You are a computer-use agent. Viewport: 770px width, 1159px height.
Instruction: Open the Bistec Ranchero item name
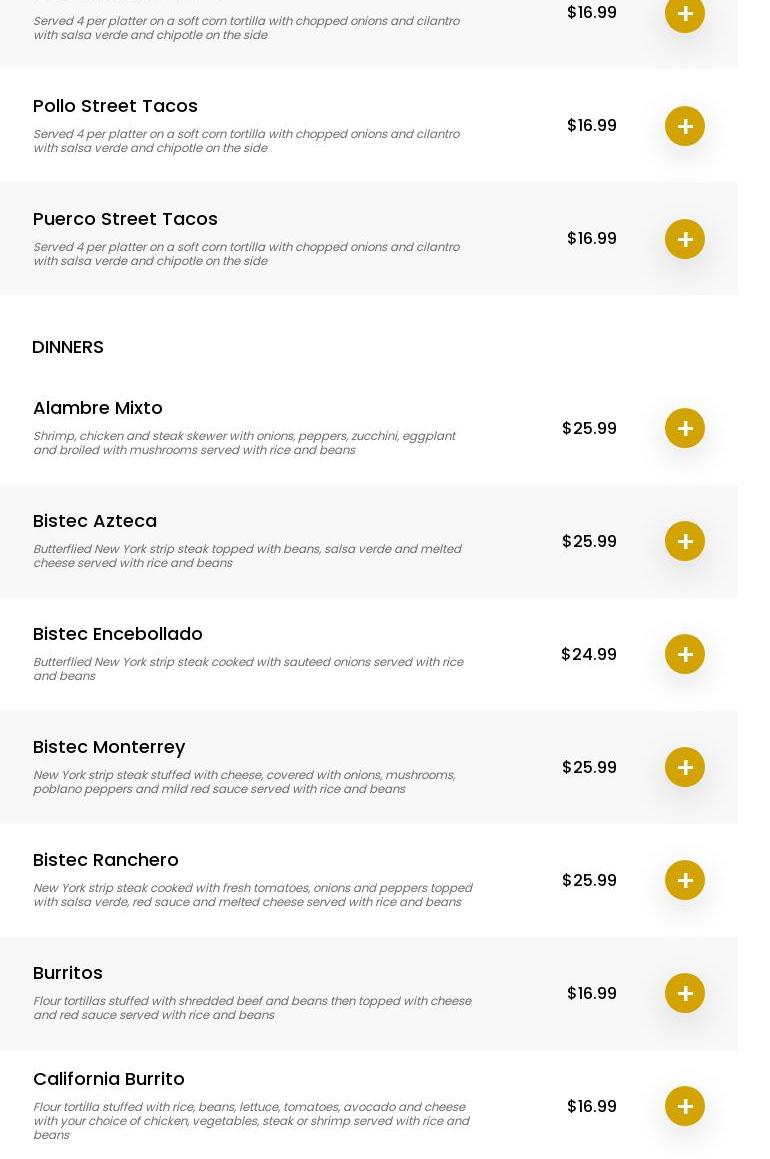point(106,860)
